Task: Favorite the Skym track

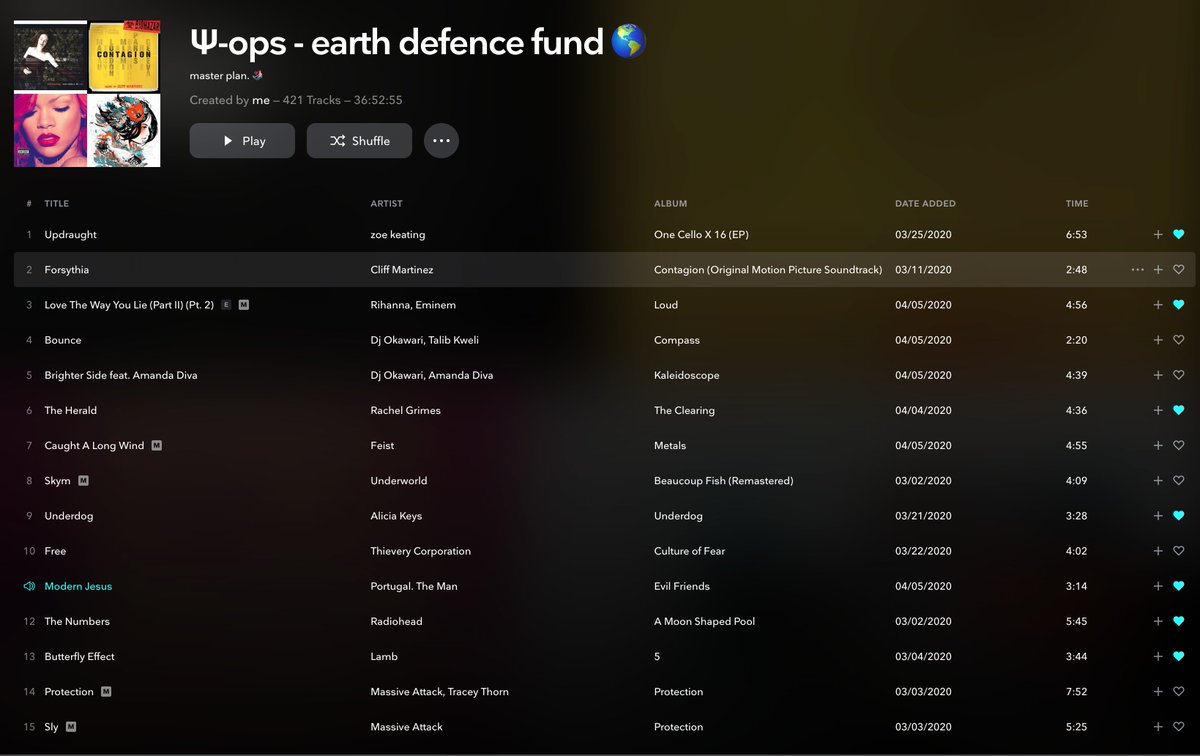Action: pyautogui.click(x=1178, y=481)
